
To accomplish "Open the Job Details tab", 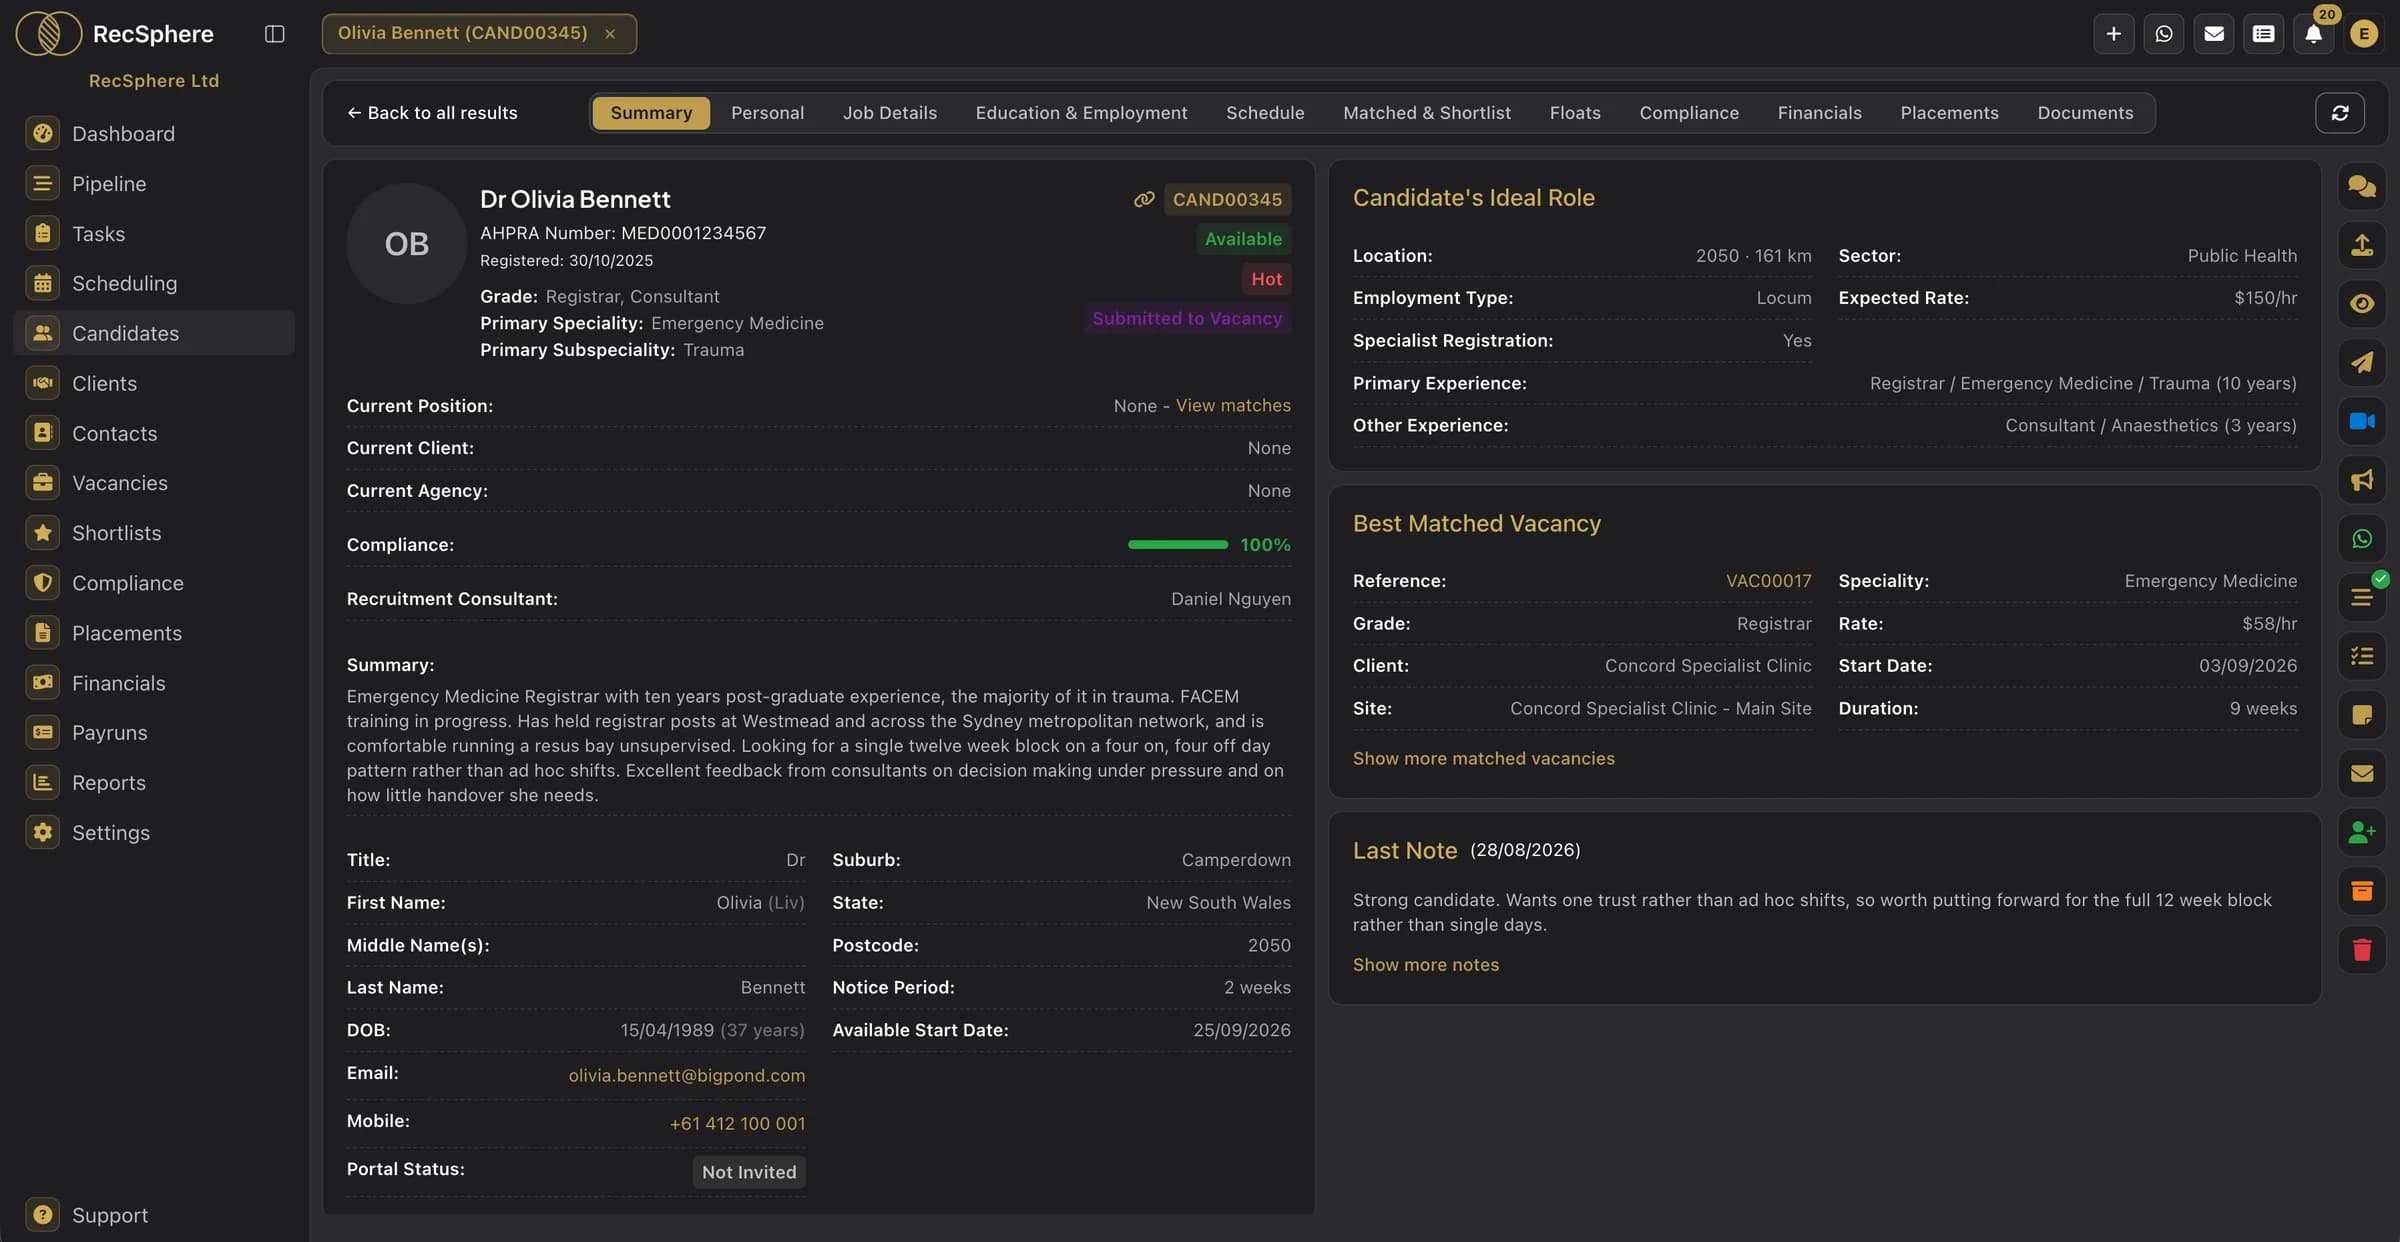I will coord(890,113).
